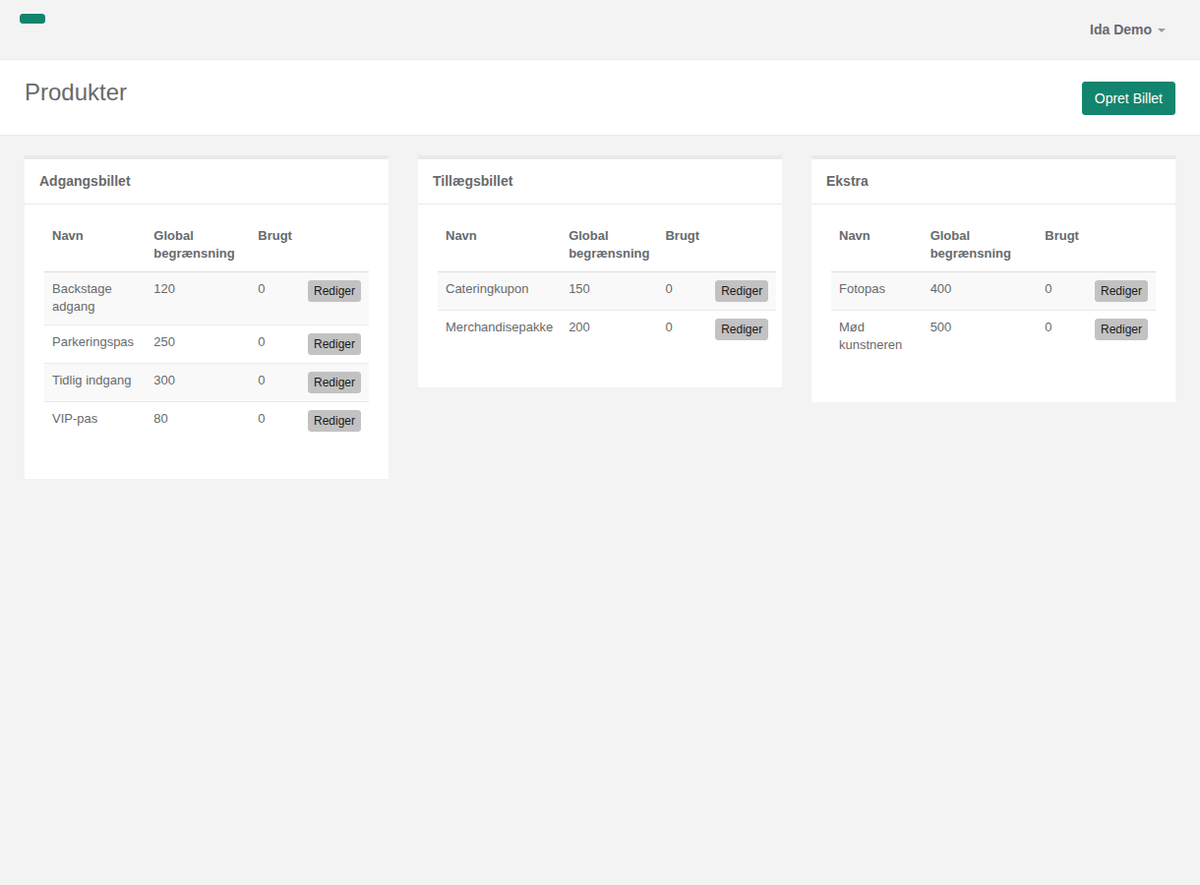Click the limit value 400
1200x885 pixels.
pos(941,289)
